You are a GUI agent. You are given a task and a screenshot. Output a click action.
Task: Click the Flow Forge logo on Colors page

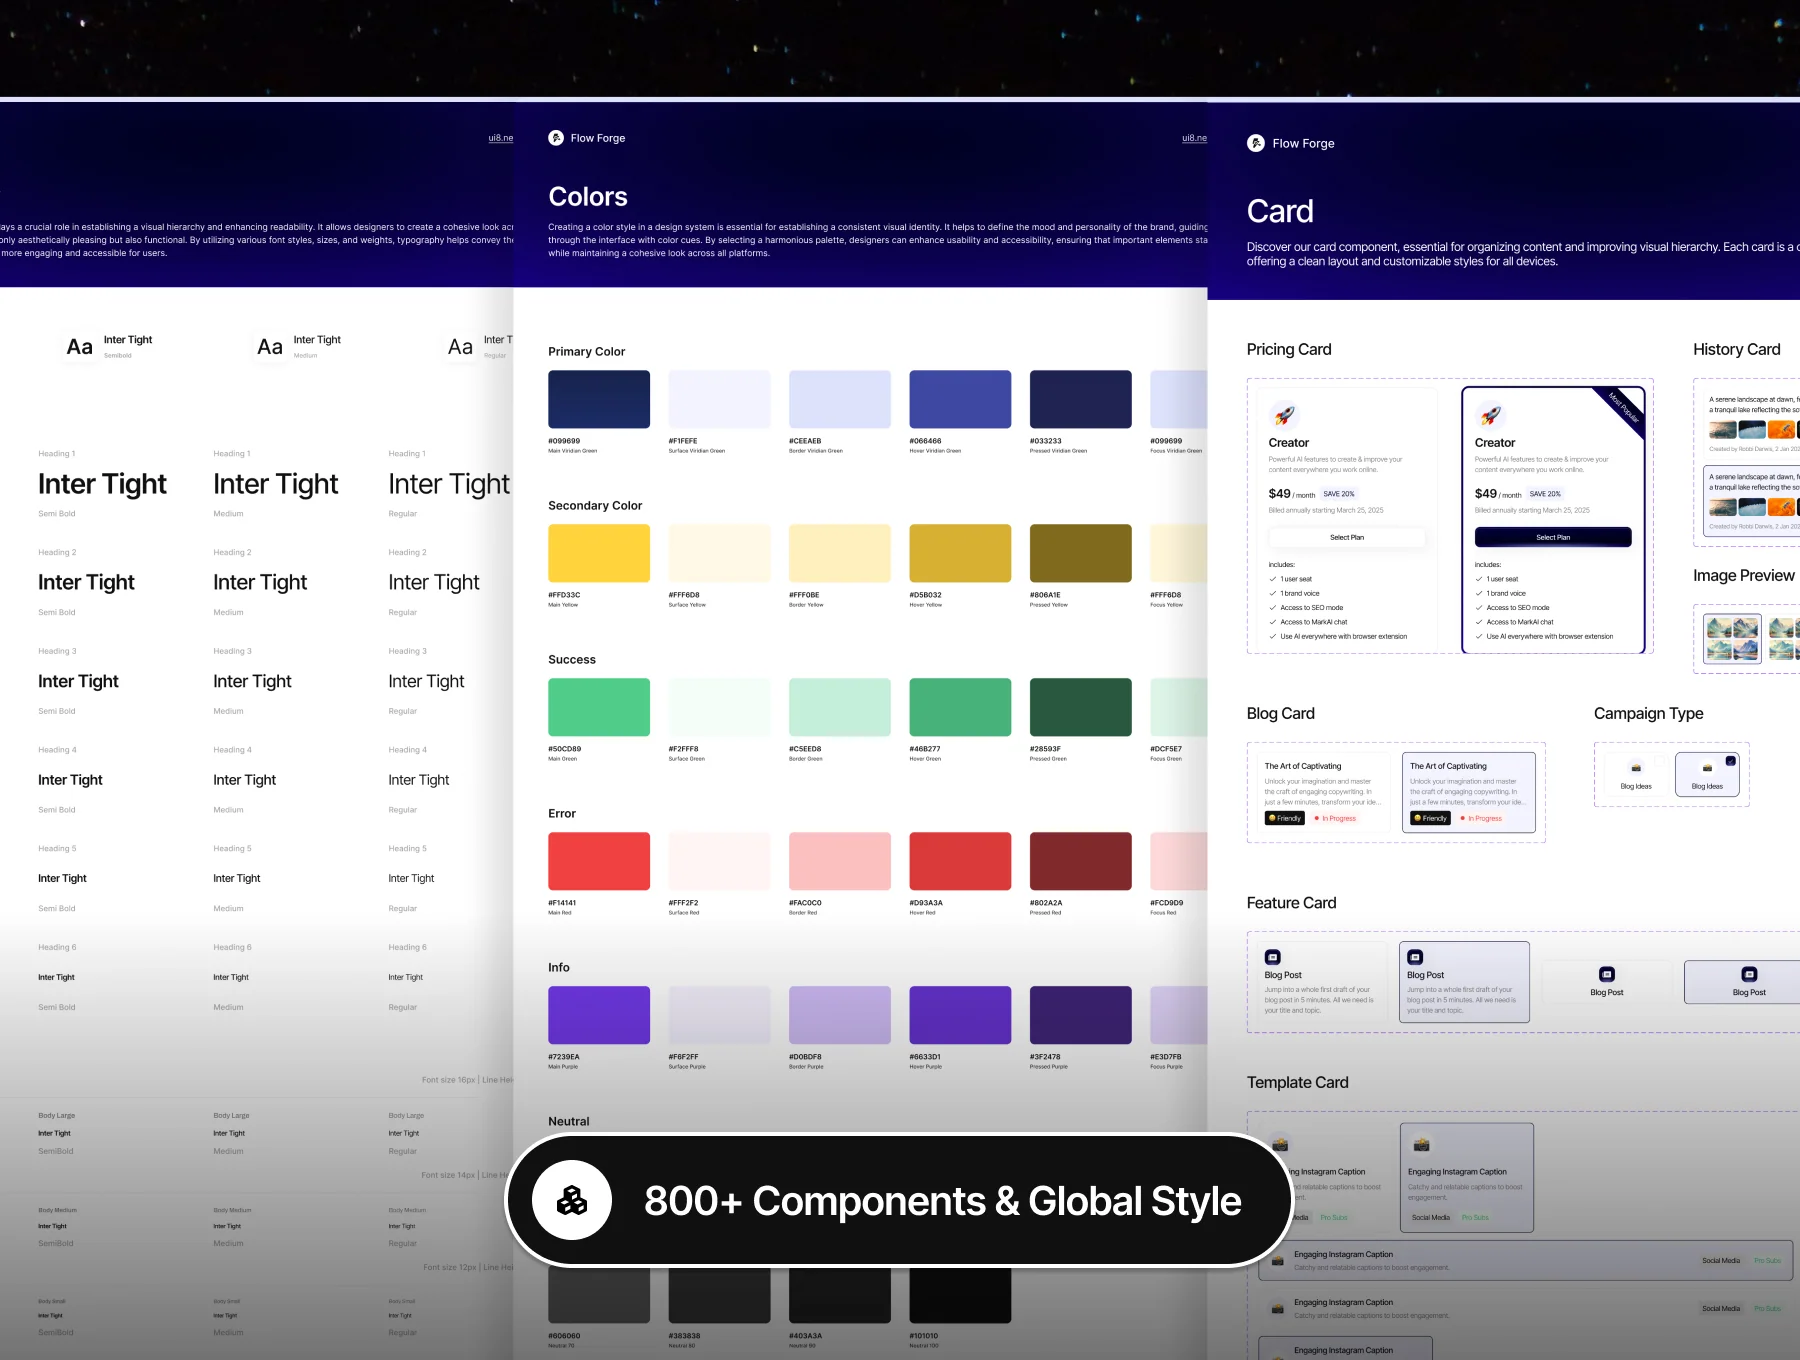coord(556,138)
